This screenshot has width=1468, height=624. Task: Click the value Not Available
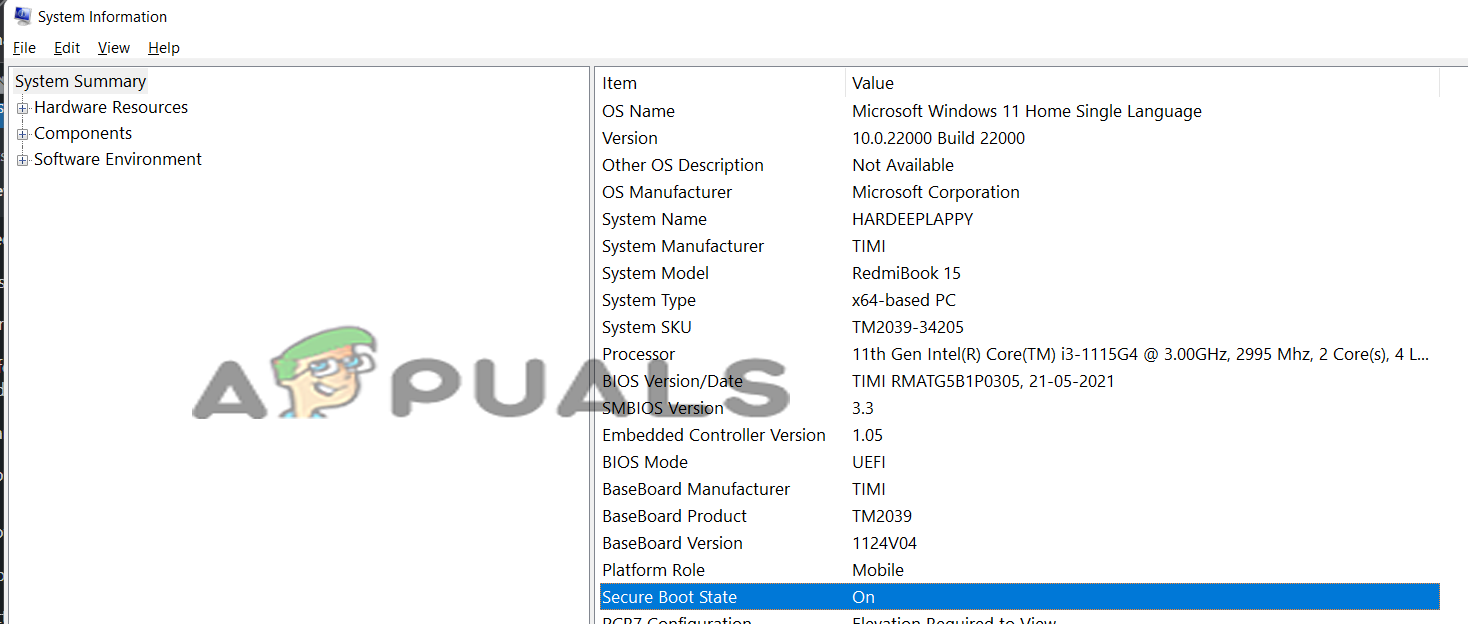903,165
